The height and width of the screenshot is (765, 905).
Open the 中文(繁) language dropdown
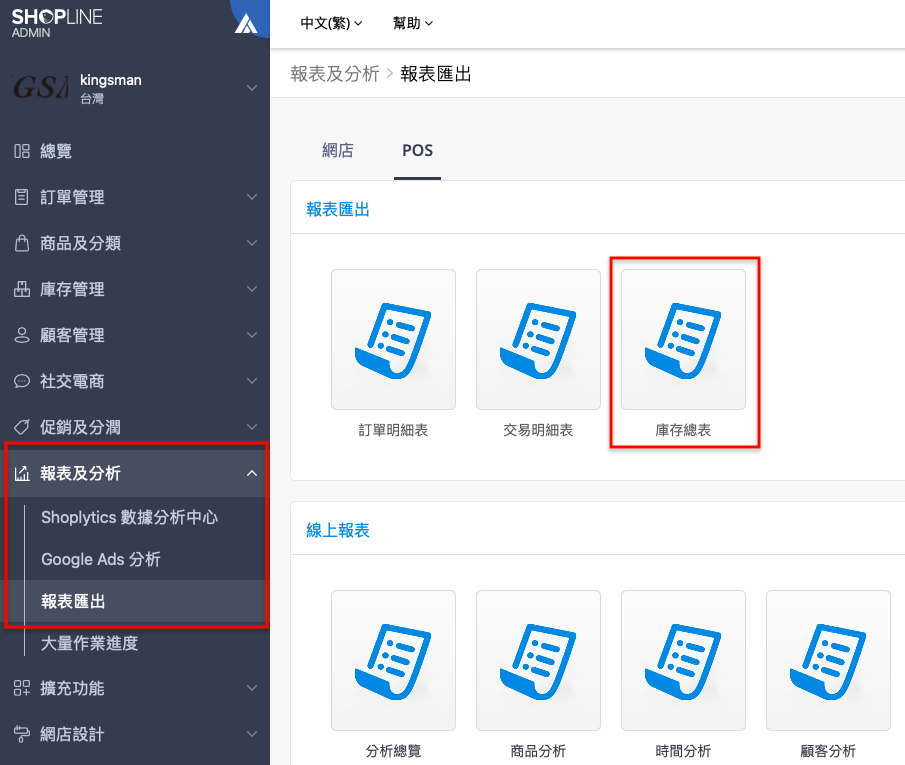pyautogui.click(x=331, y=23)
